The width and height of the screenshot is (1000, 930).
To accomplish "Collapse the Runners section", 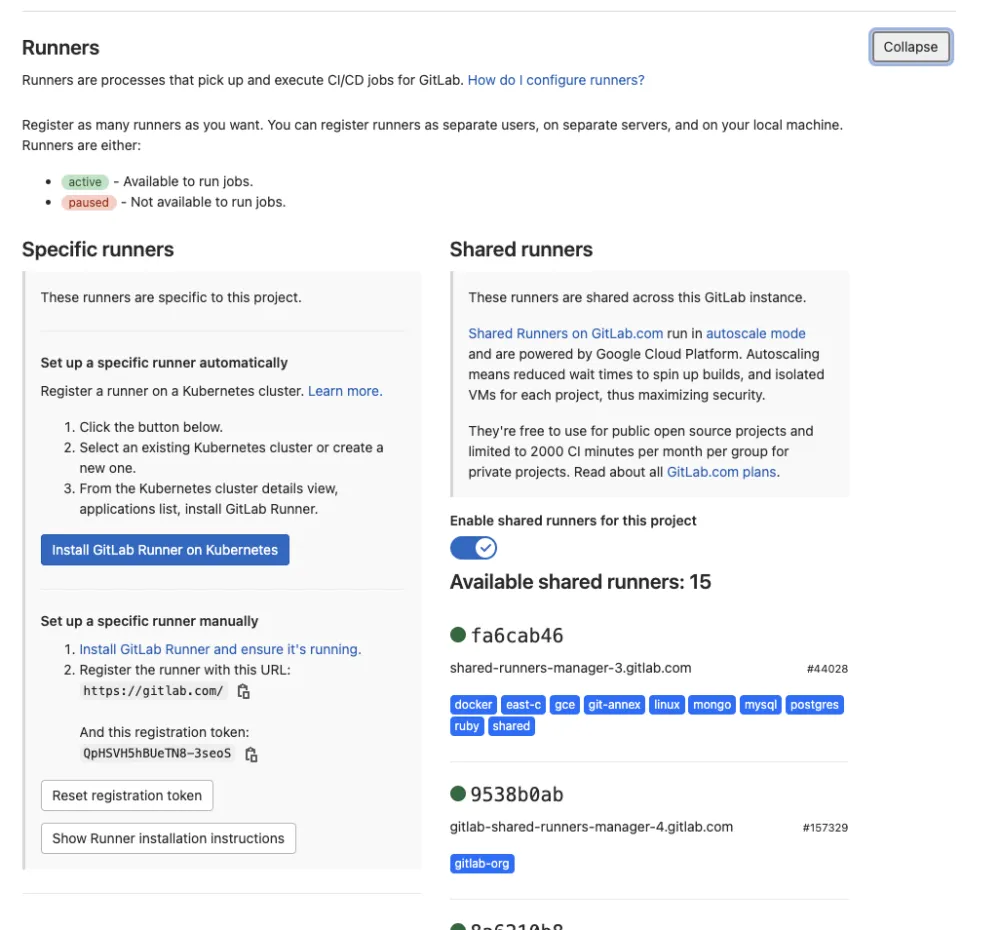I will coord(910,47).
